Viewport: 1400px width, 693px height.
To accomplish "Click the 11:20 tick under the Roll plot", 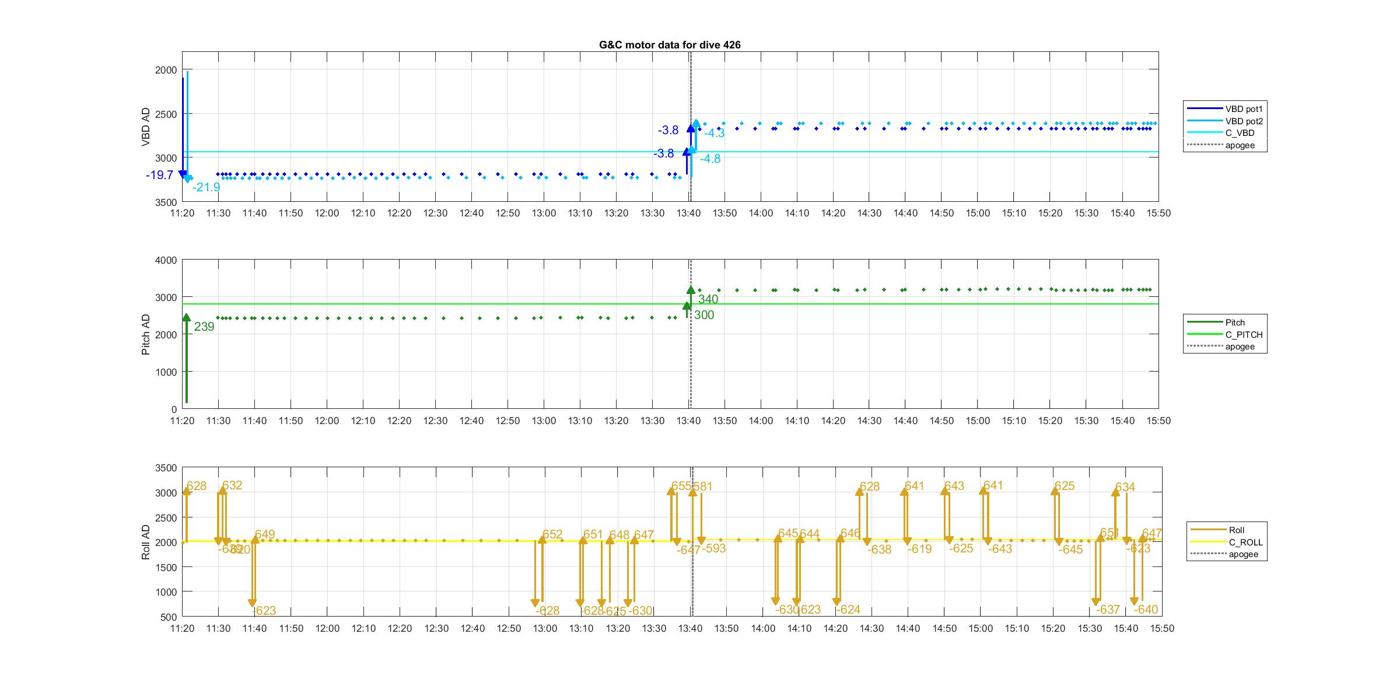I will [x=182, y=629].
